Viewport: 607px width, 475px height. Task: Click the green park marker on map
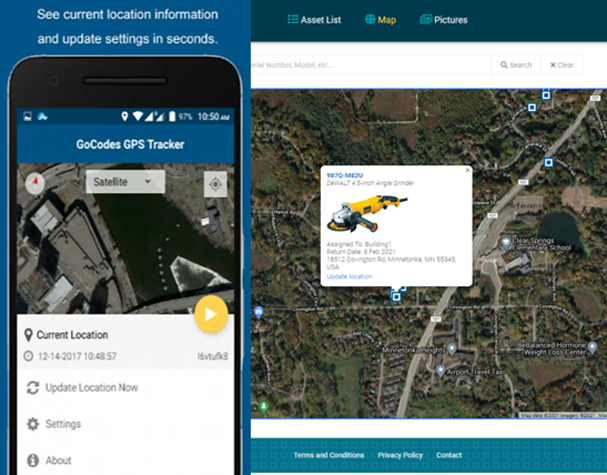[264, 406]
